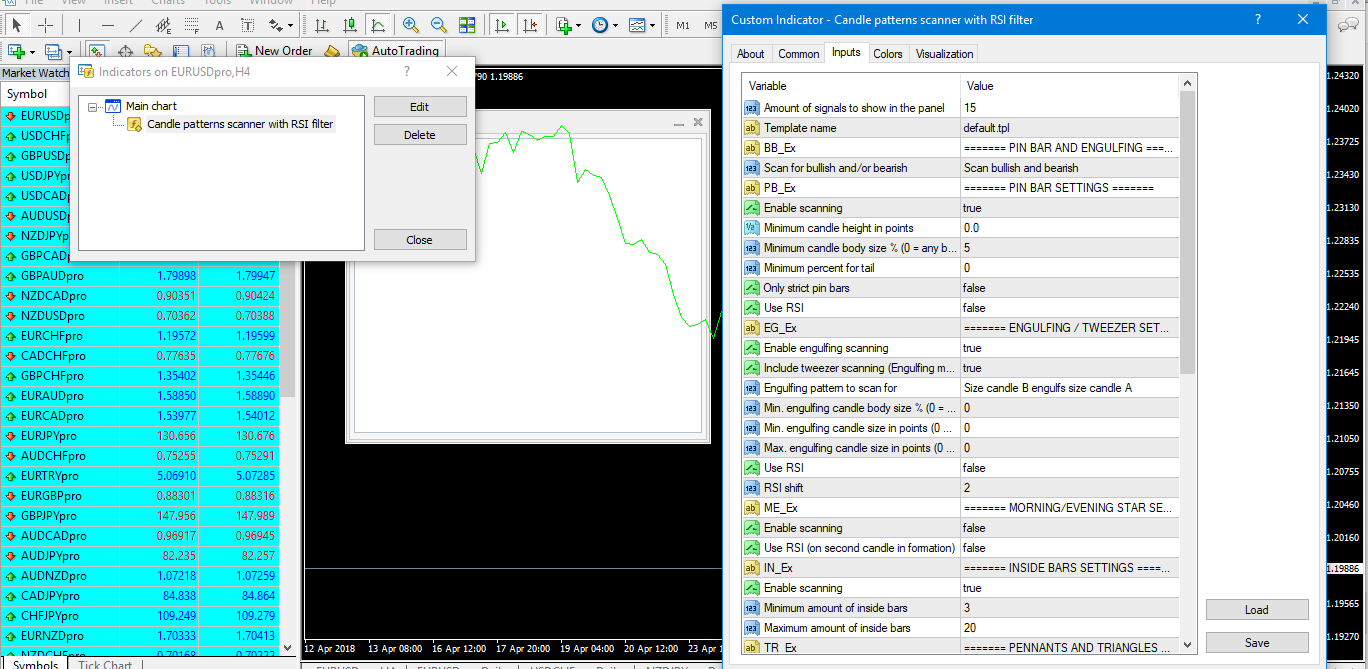Toggle the Navigator panel icon
The width and height of the screenshot is (1368, 669).
click(x=152, y=51)
